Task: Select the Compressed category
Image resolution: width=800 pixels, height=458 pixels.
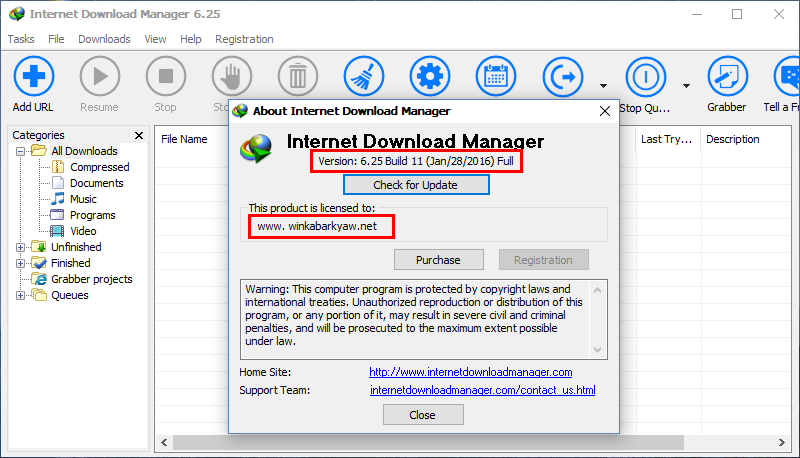Action: click(99, 167)
